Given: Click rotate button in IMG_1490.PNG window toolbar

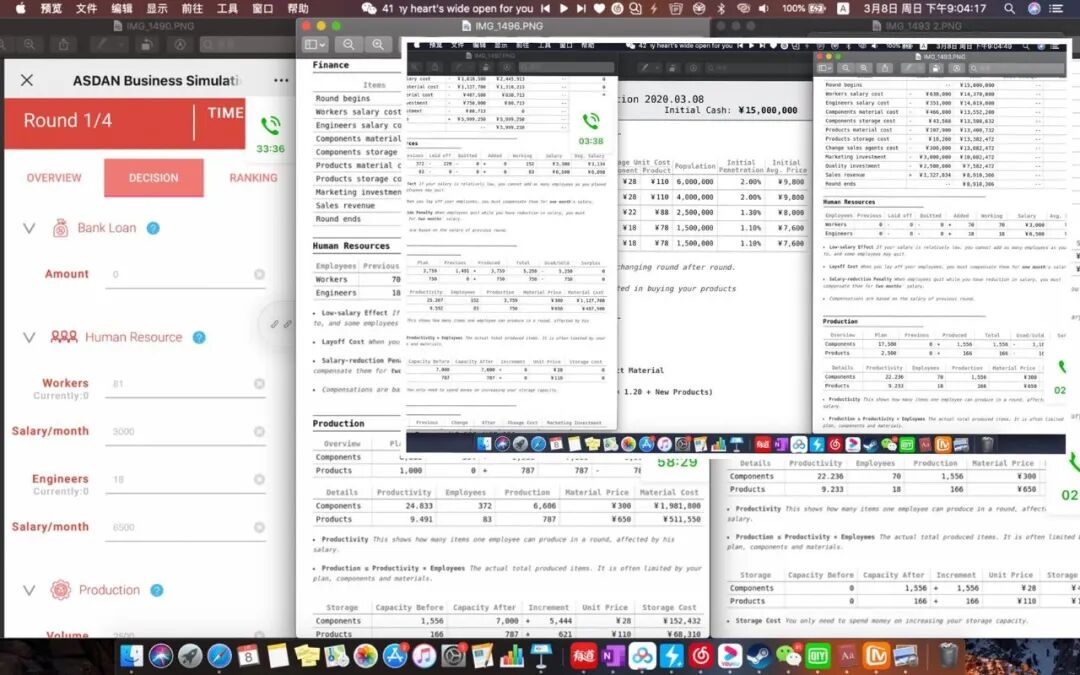Looking at the screenshot, I should point(146,45).
